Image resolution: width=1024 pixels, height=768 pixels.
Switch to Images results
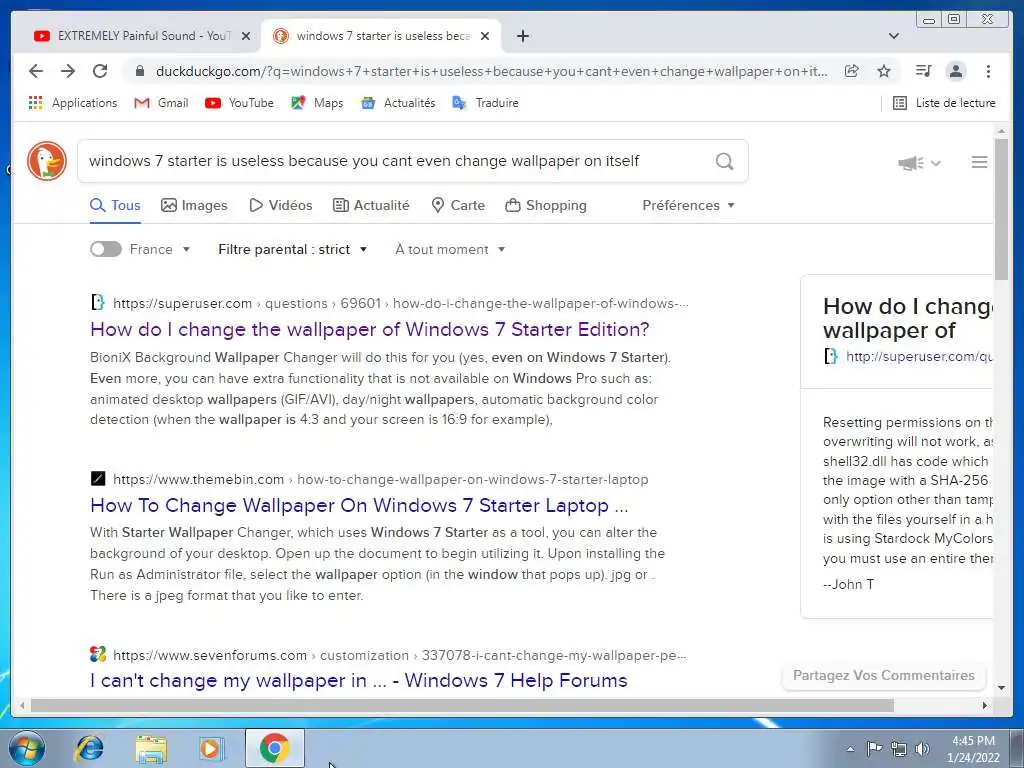[194, 205]
